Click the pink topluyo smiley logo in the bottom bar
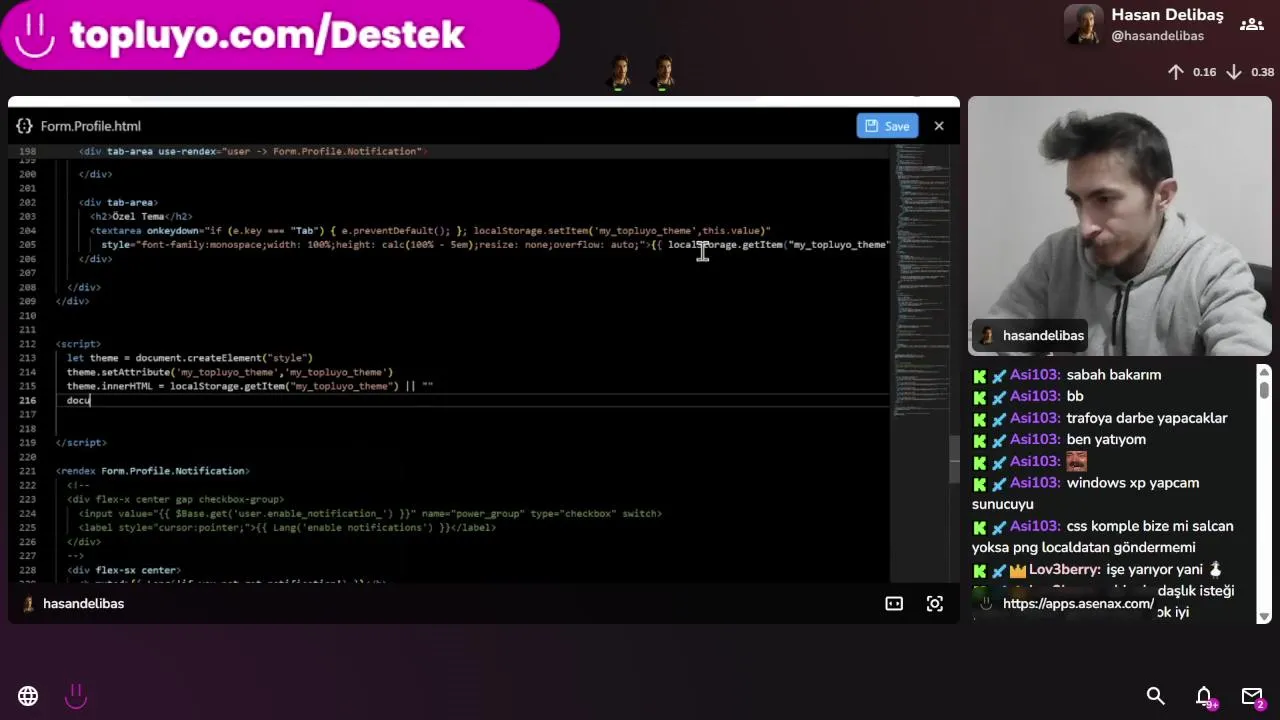 click(x=76, y=696)
